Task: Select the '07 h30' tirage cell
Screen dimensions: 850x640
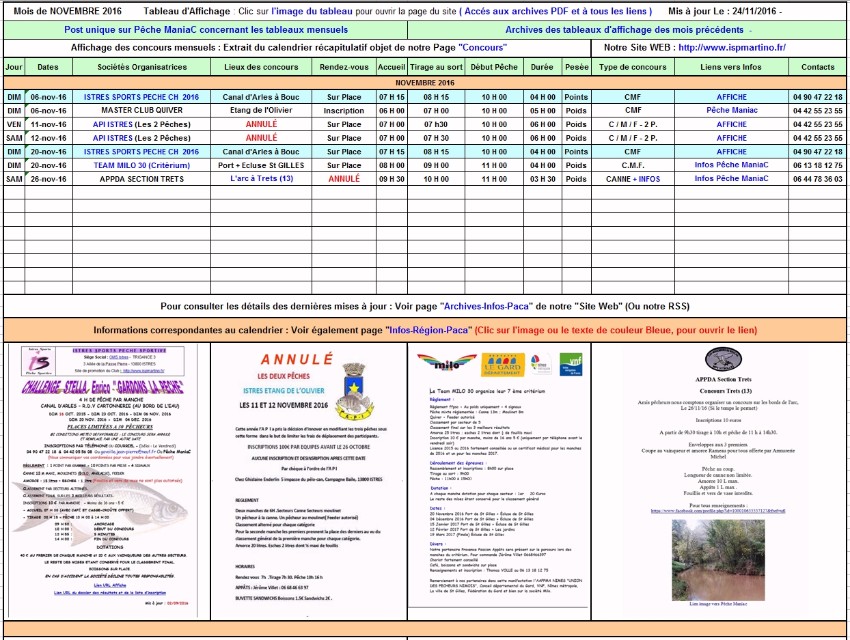Action: coord(436,124)
